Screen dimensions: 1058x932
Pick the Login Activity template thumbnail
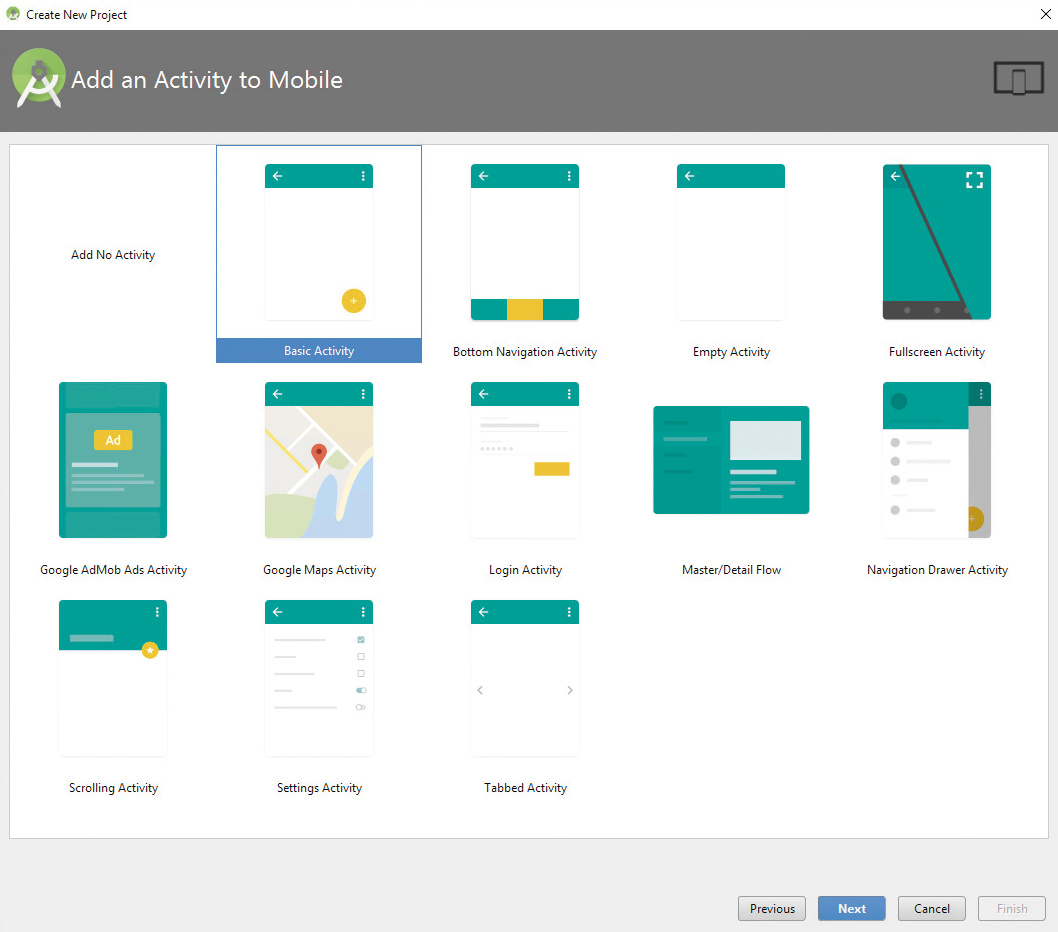[x=525, y=460]
